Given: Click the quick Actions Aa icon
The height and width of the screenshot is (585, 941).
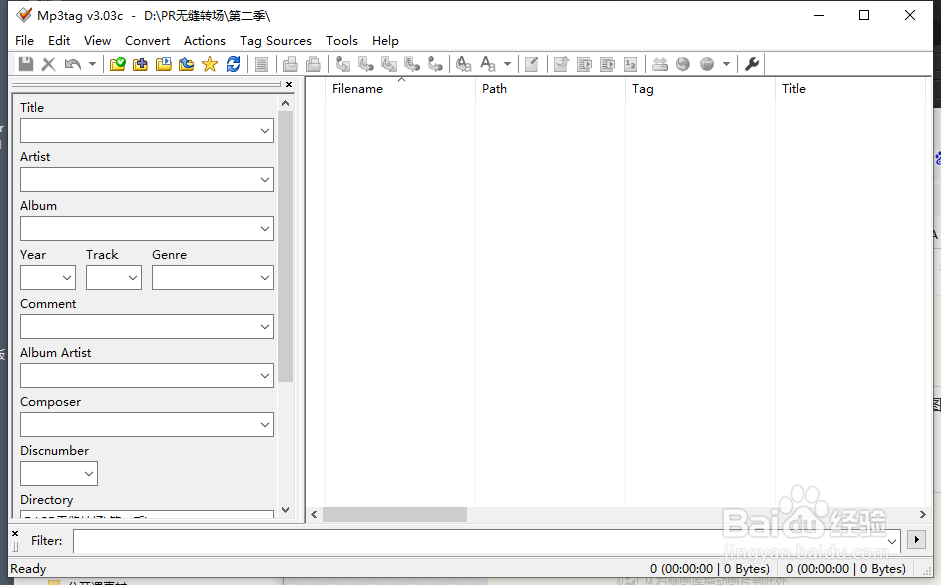Looking at the screenshot, I should 488,64.
